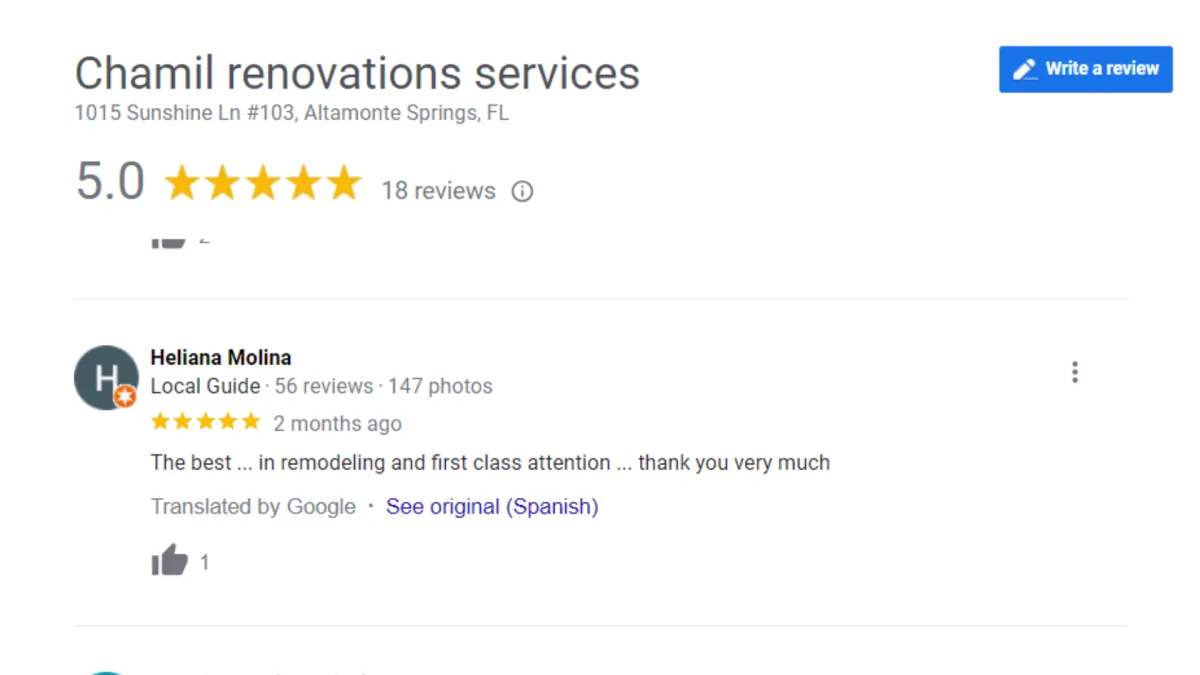Click the Chamil renovations services title
Image resolution: width=1200 pixels, height=675 pixels.
357,74
